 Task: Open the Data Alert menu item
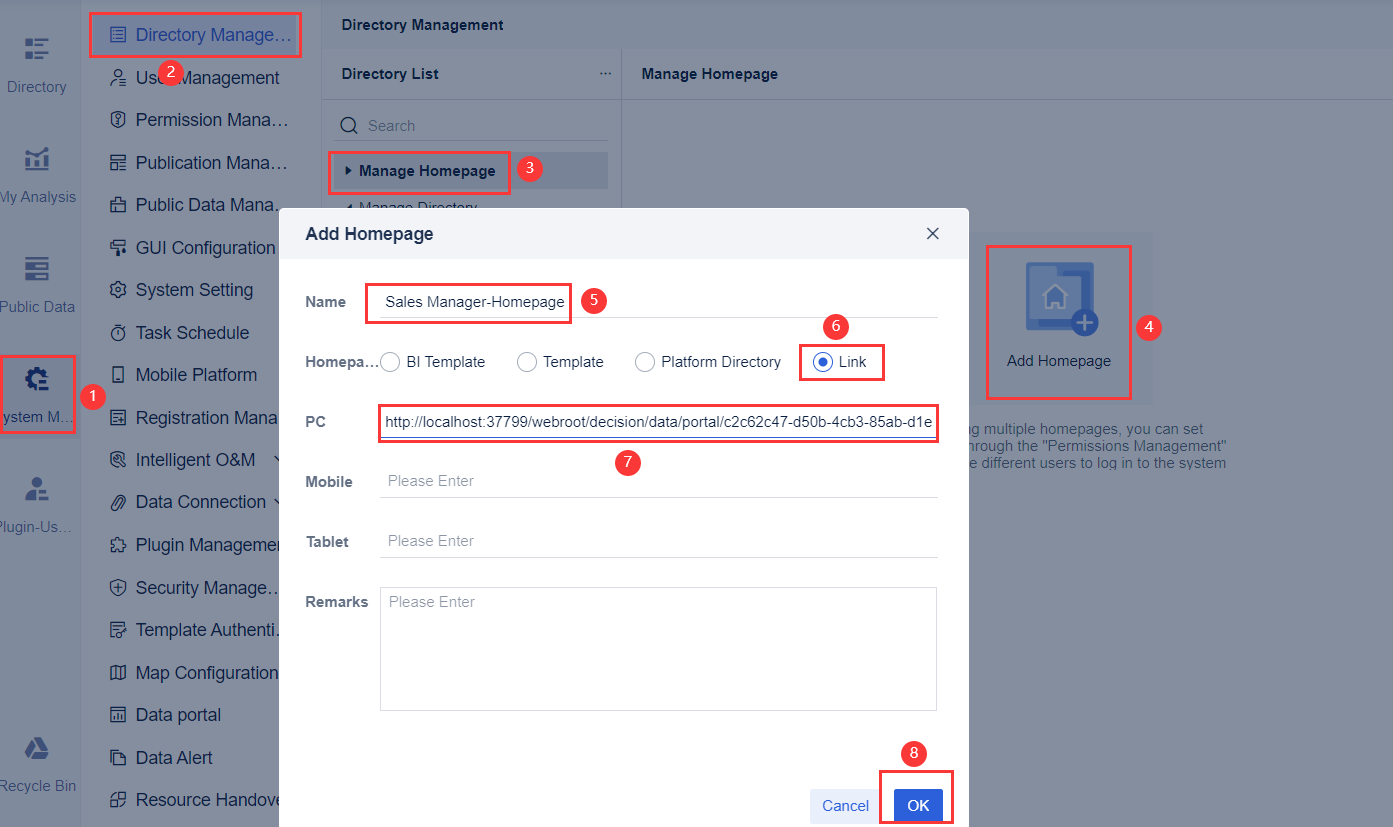(161, 758)
